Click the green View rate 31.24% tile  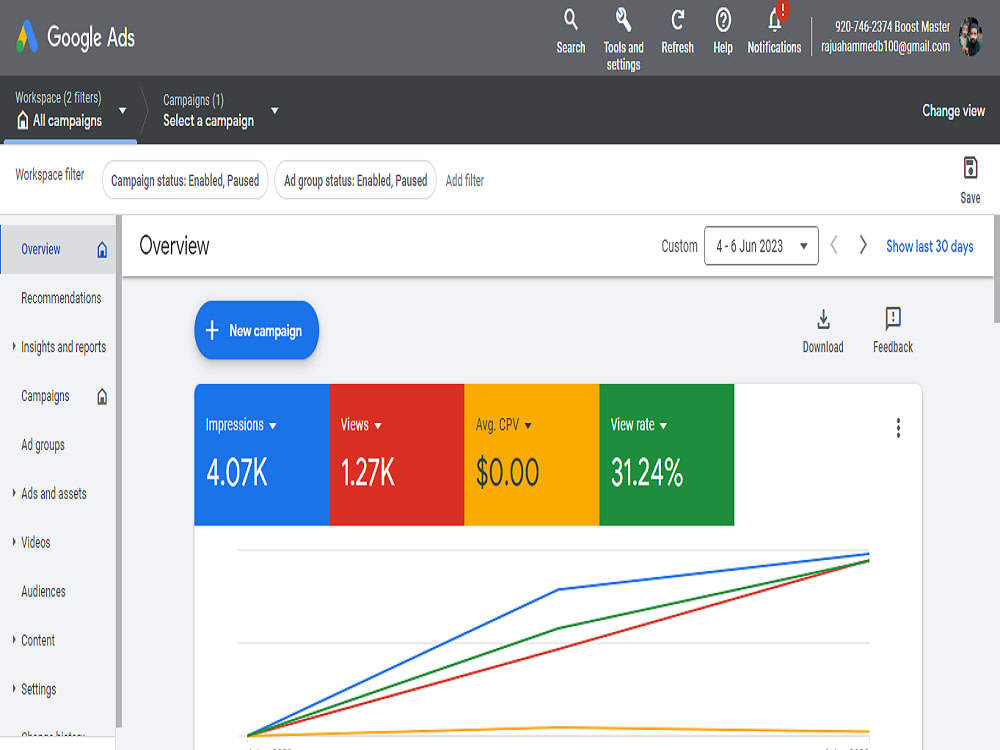coord(666,455)
